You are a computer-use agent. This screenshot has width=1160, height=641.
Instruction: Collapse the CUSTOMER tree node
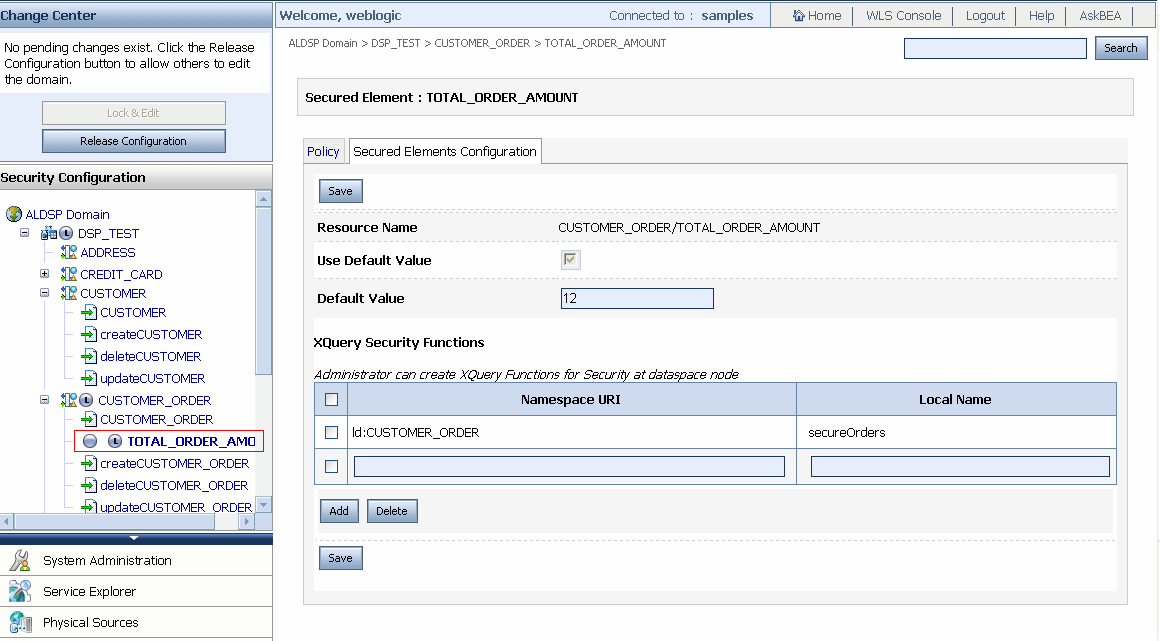coord(44,292)
